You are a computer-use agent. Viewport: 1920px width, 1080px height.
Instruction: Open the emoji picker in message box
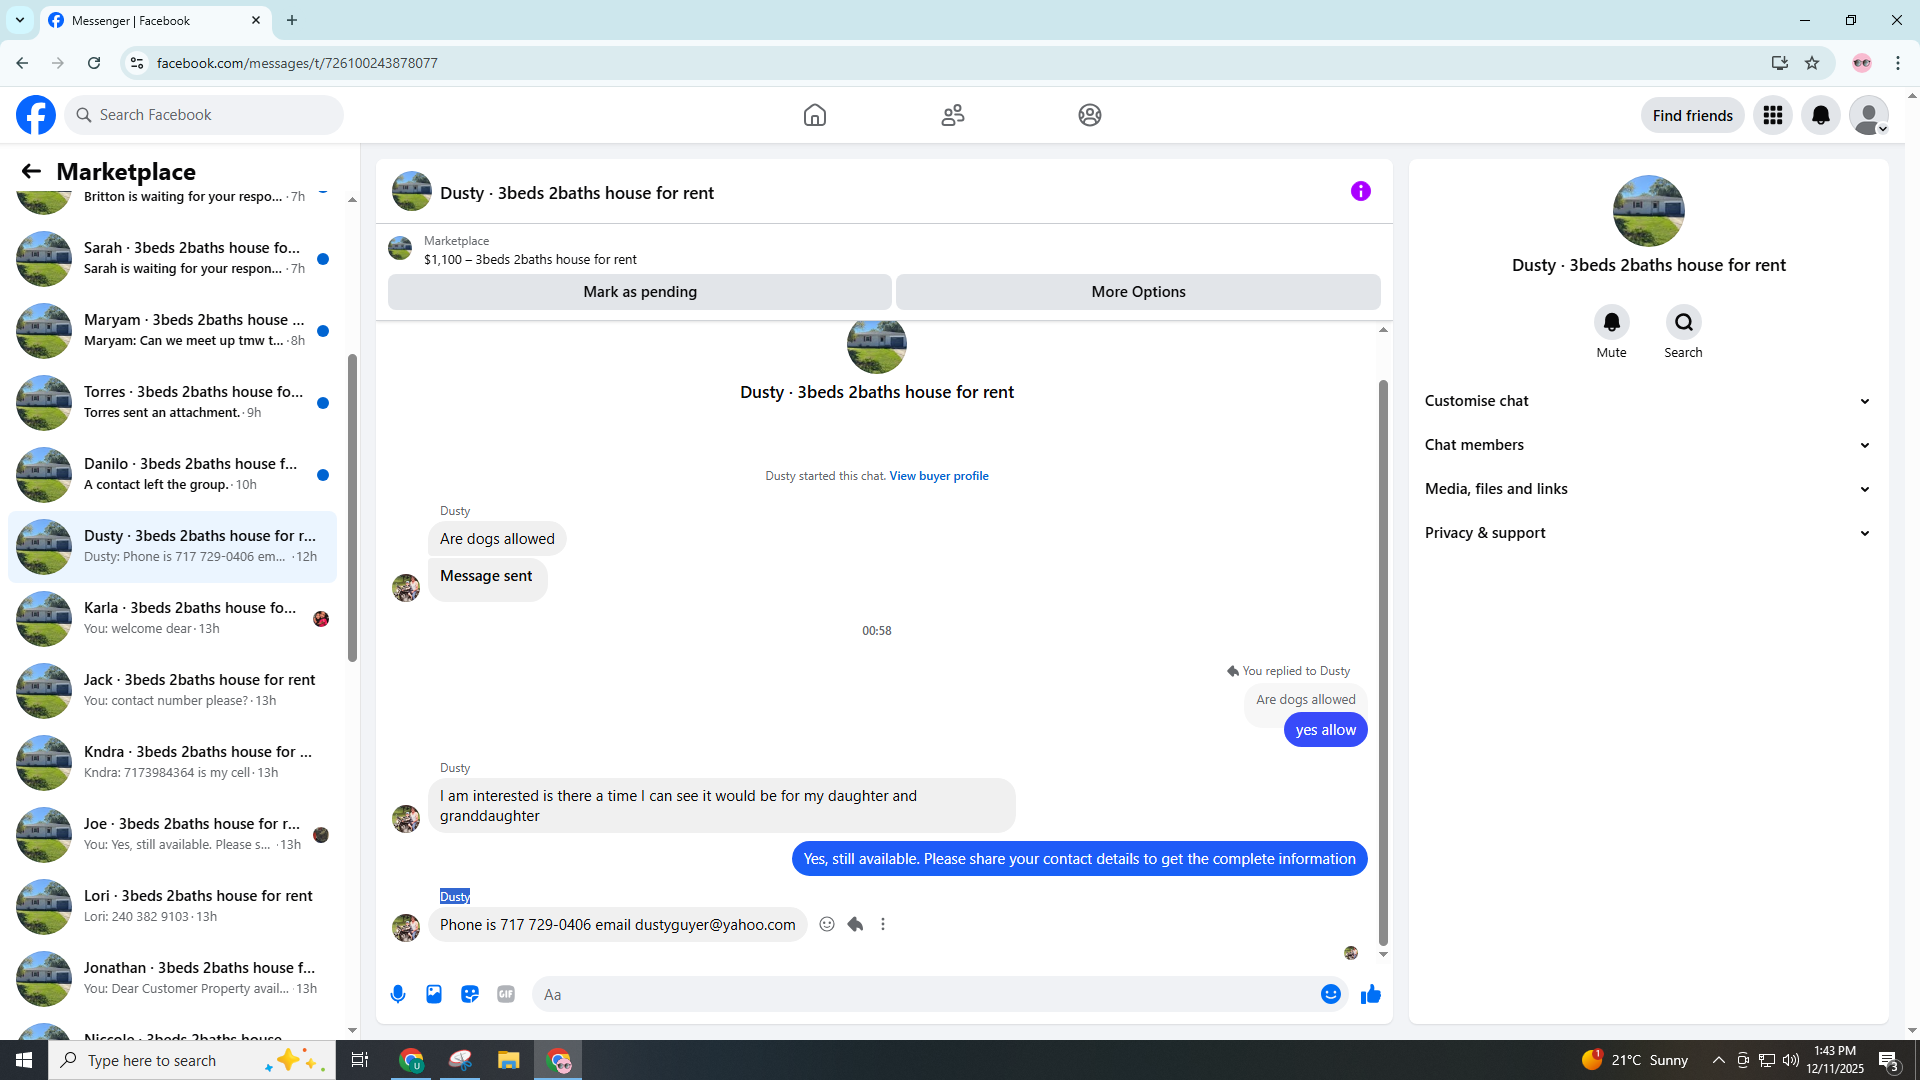[1330, 994]
